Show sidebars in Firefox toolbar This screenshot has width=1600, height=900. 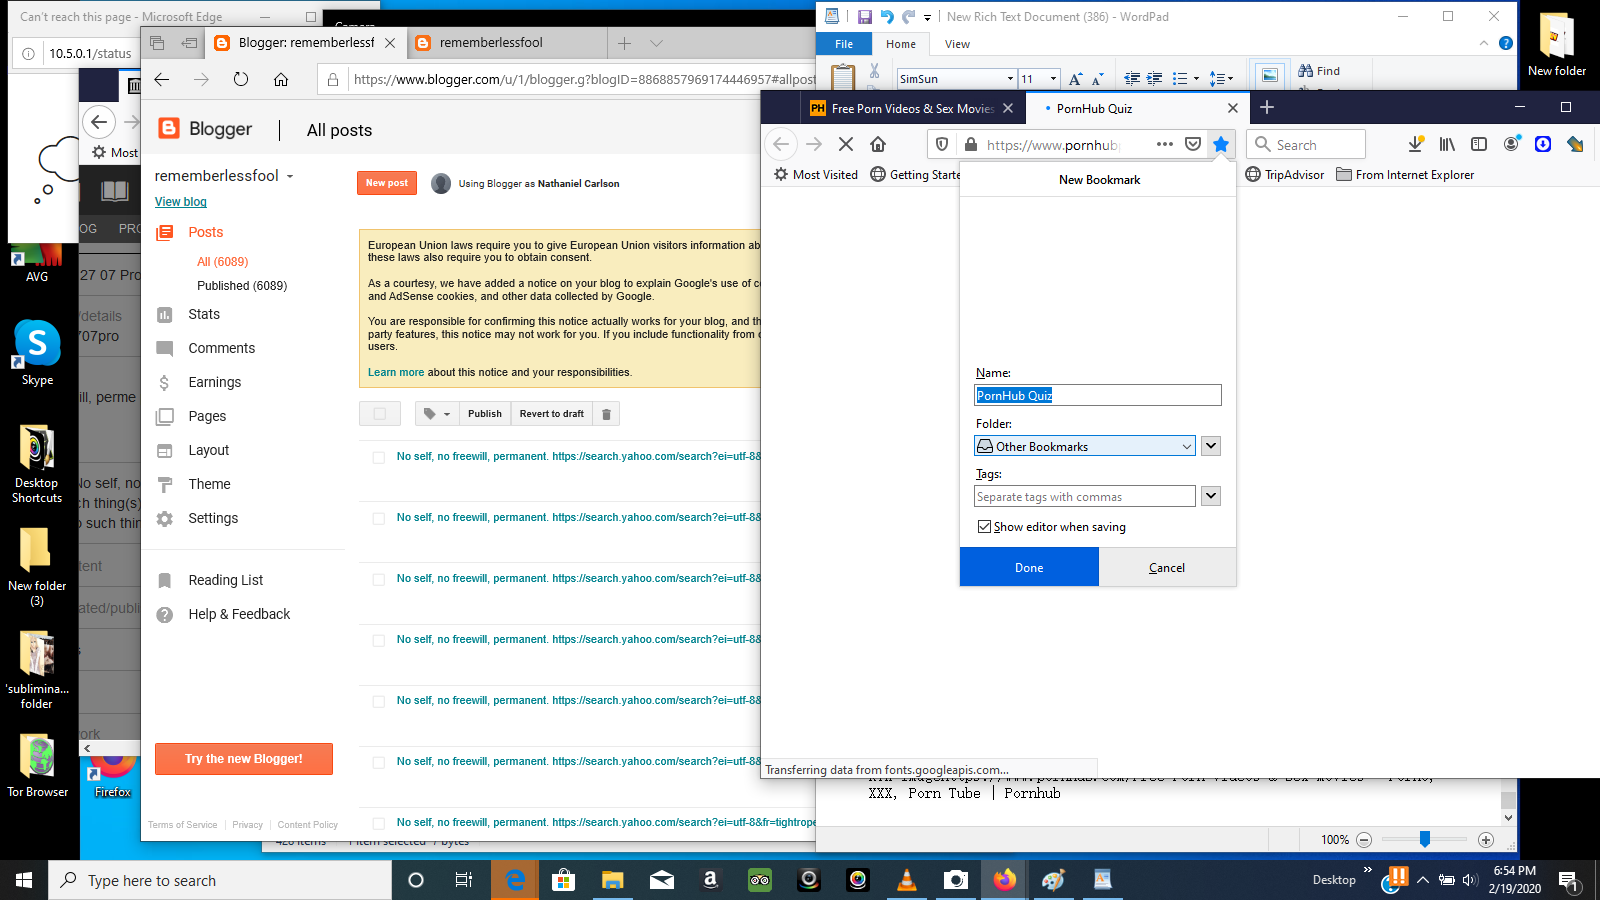click(1479, 144)
